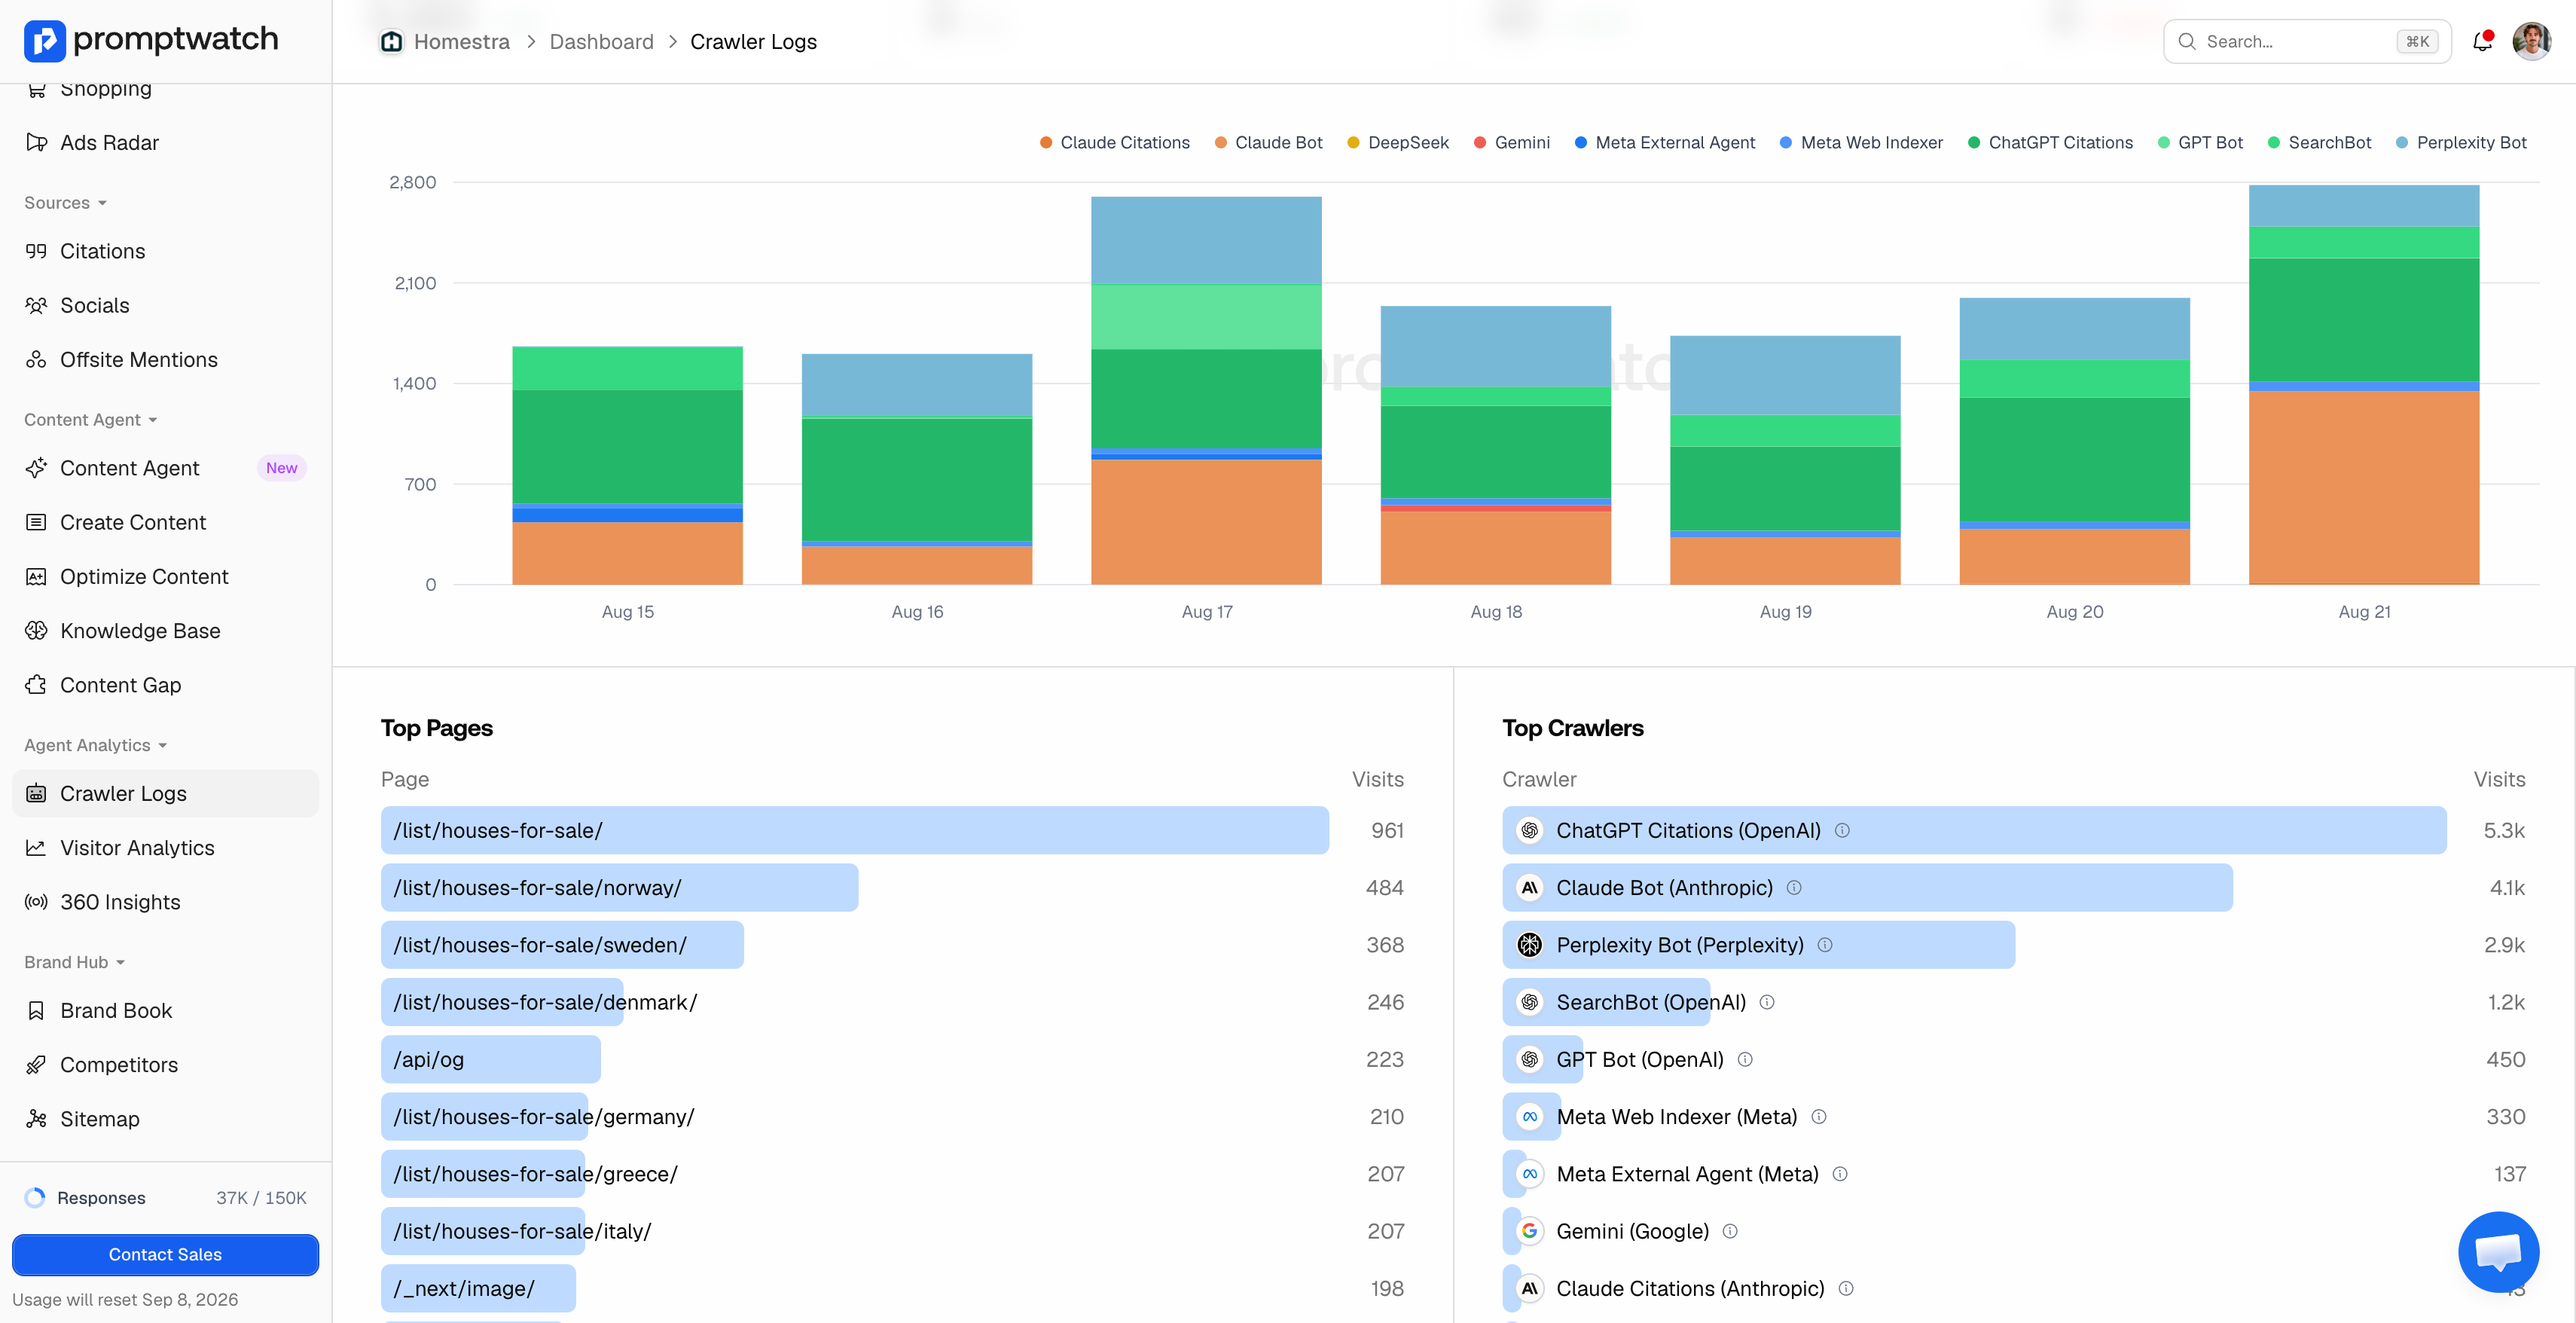Toggle Gemini legend series
The height and width of the screenshot is (1323, 2576).
[x=1511, y=142]
